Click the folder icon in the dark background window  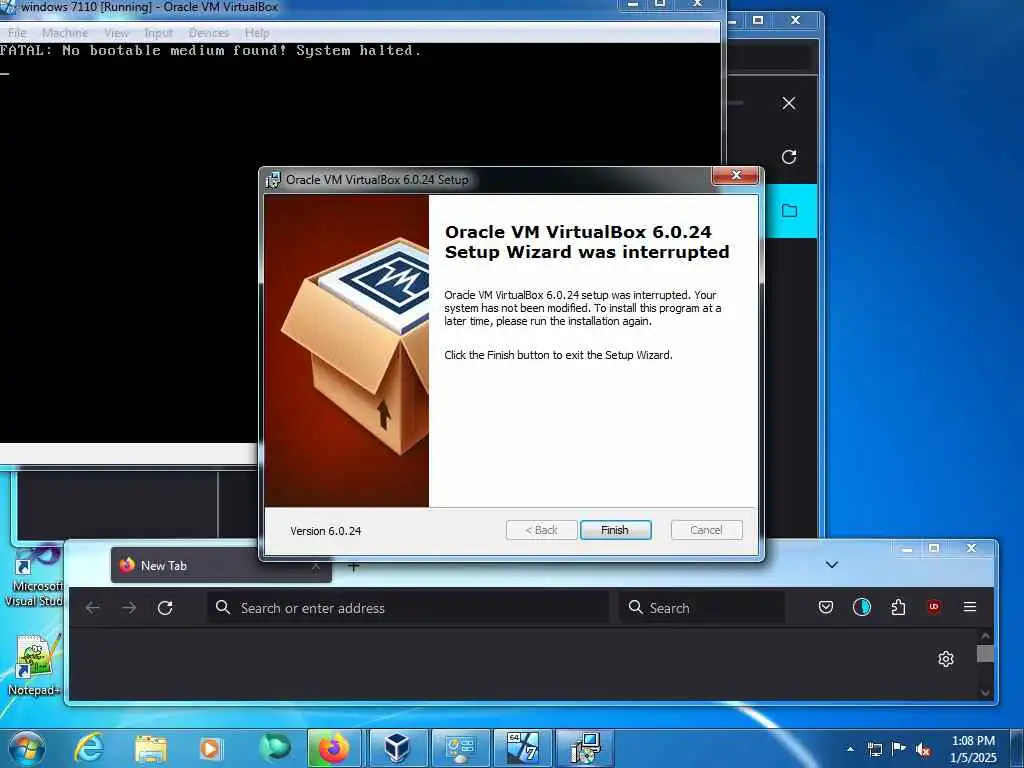(790, 210)
